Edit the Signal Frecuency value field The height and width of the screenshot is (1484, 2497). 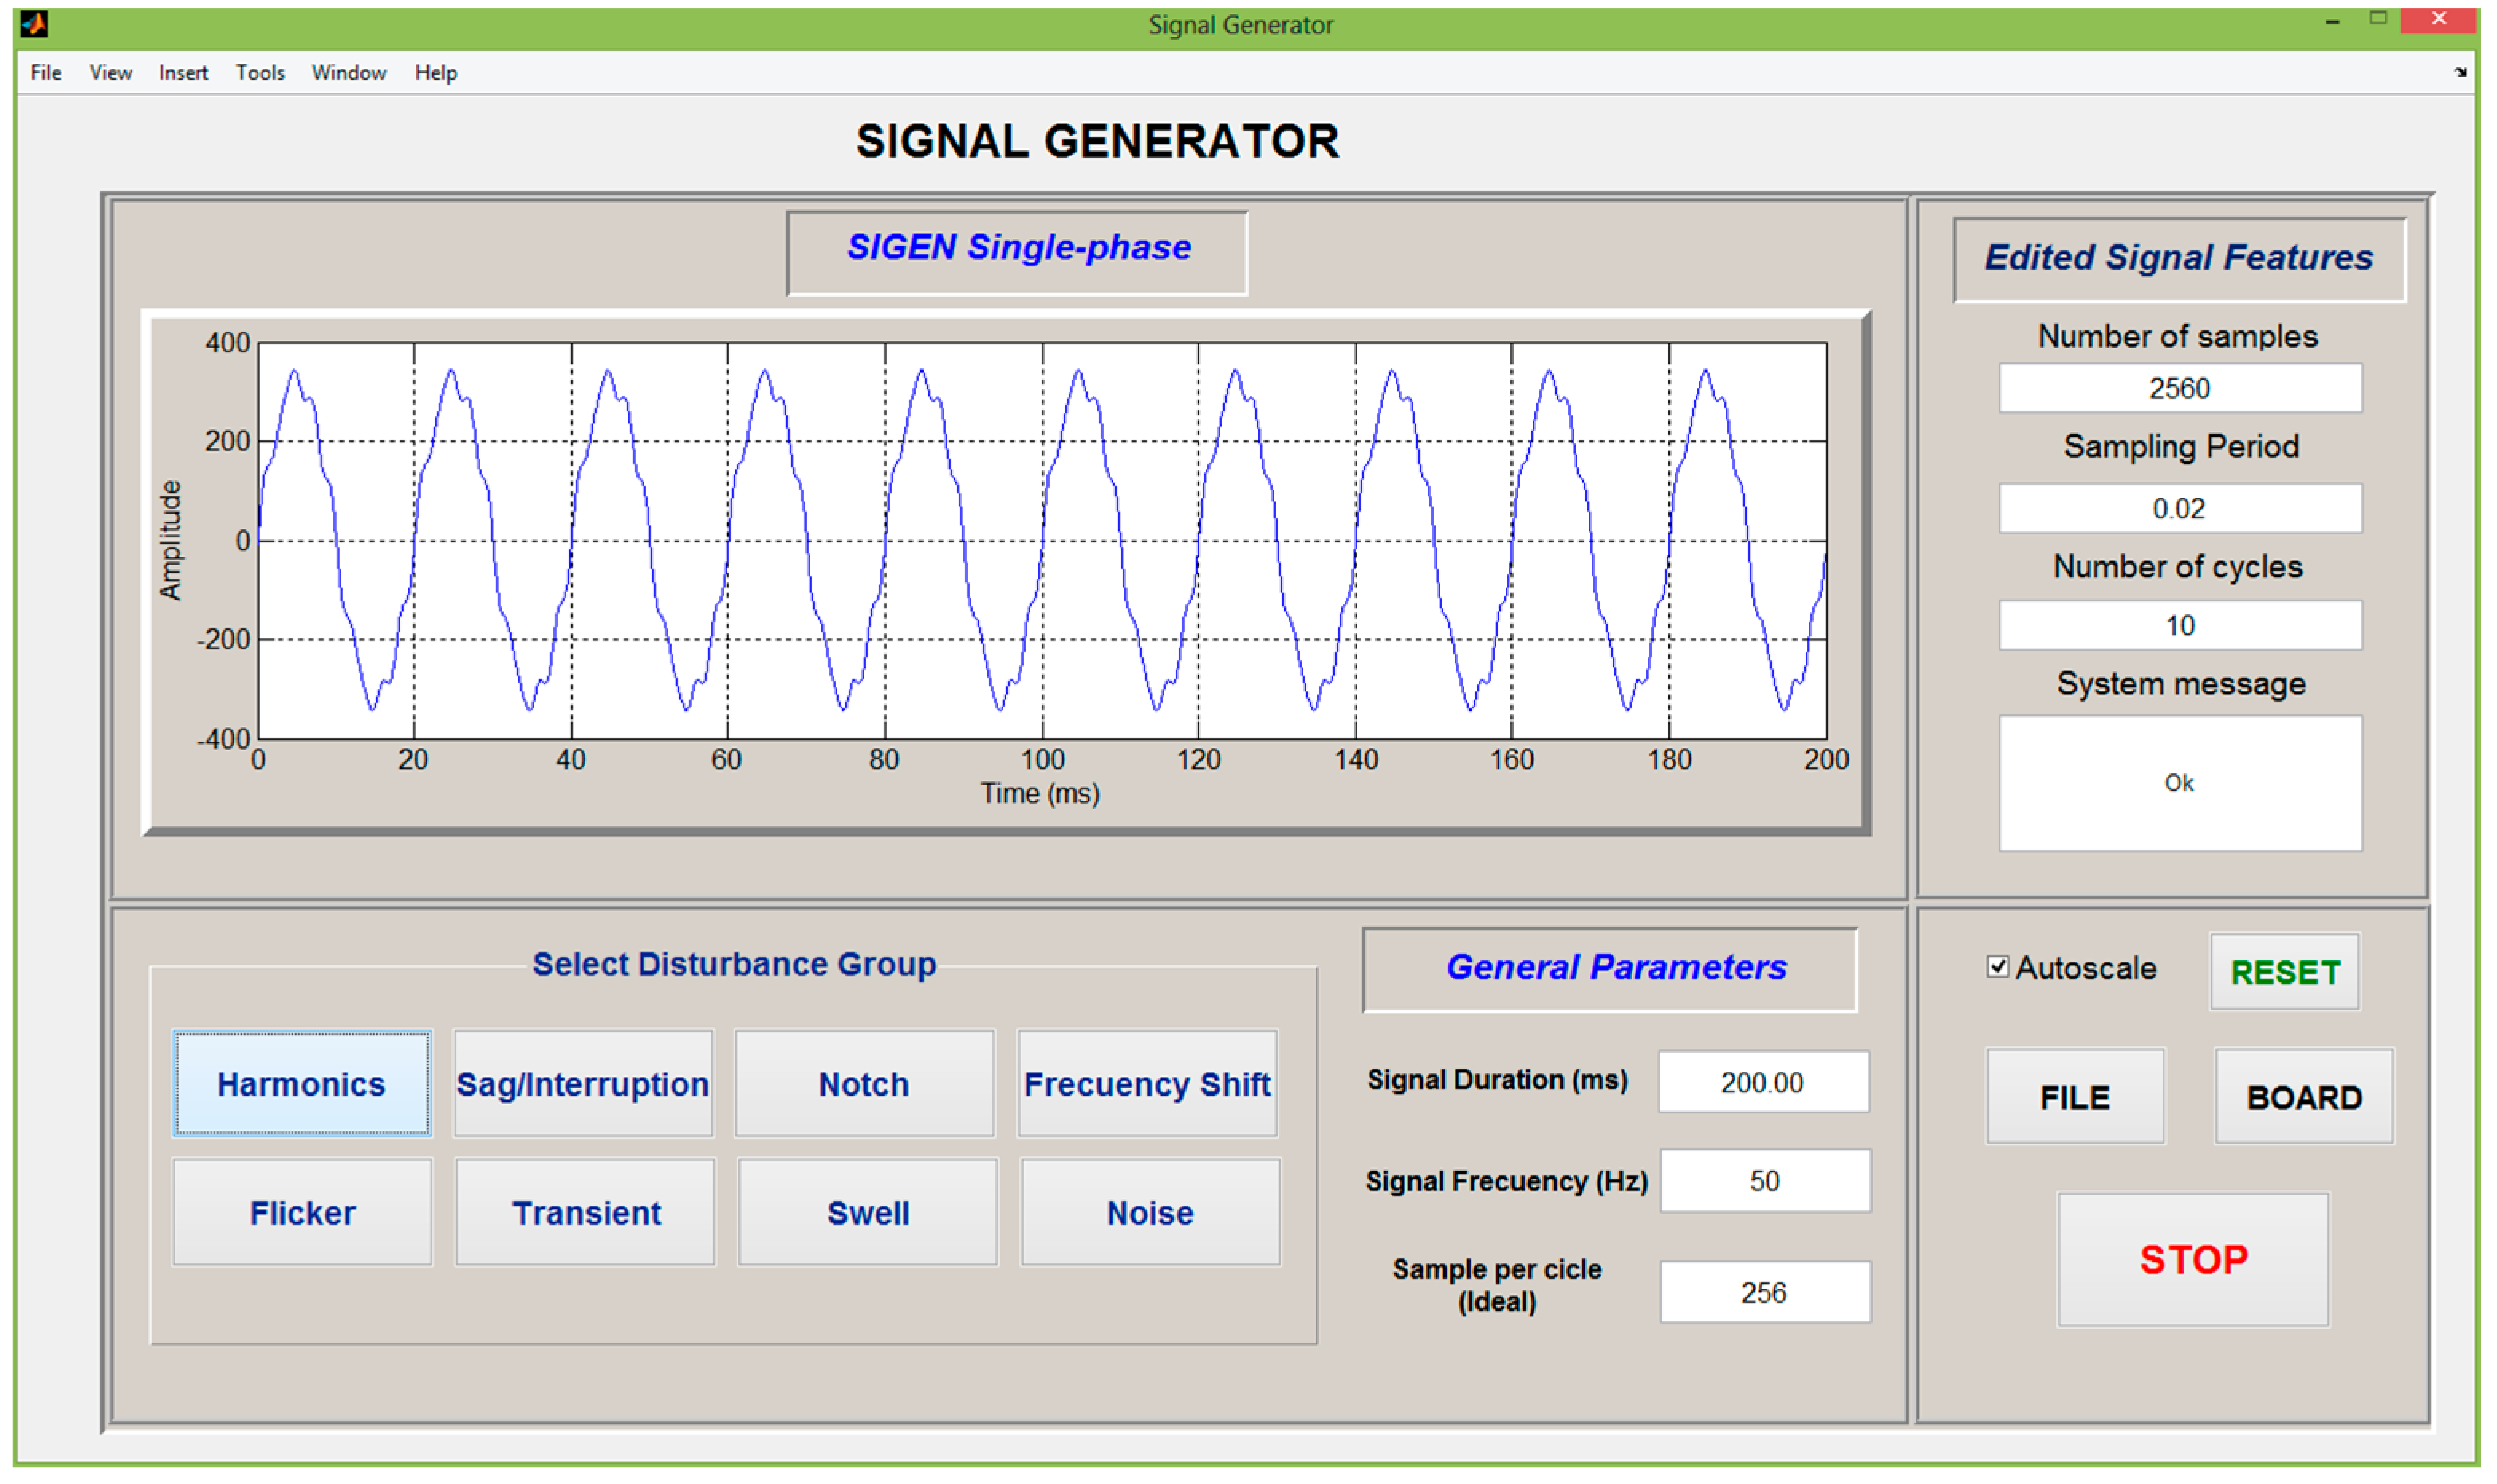pos(1764,1181)
